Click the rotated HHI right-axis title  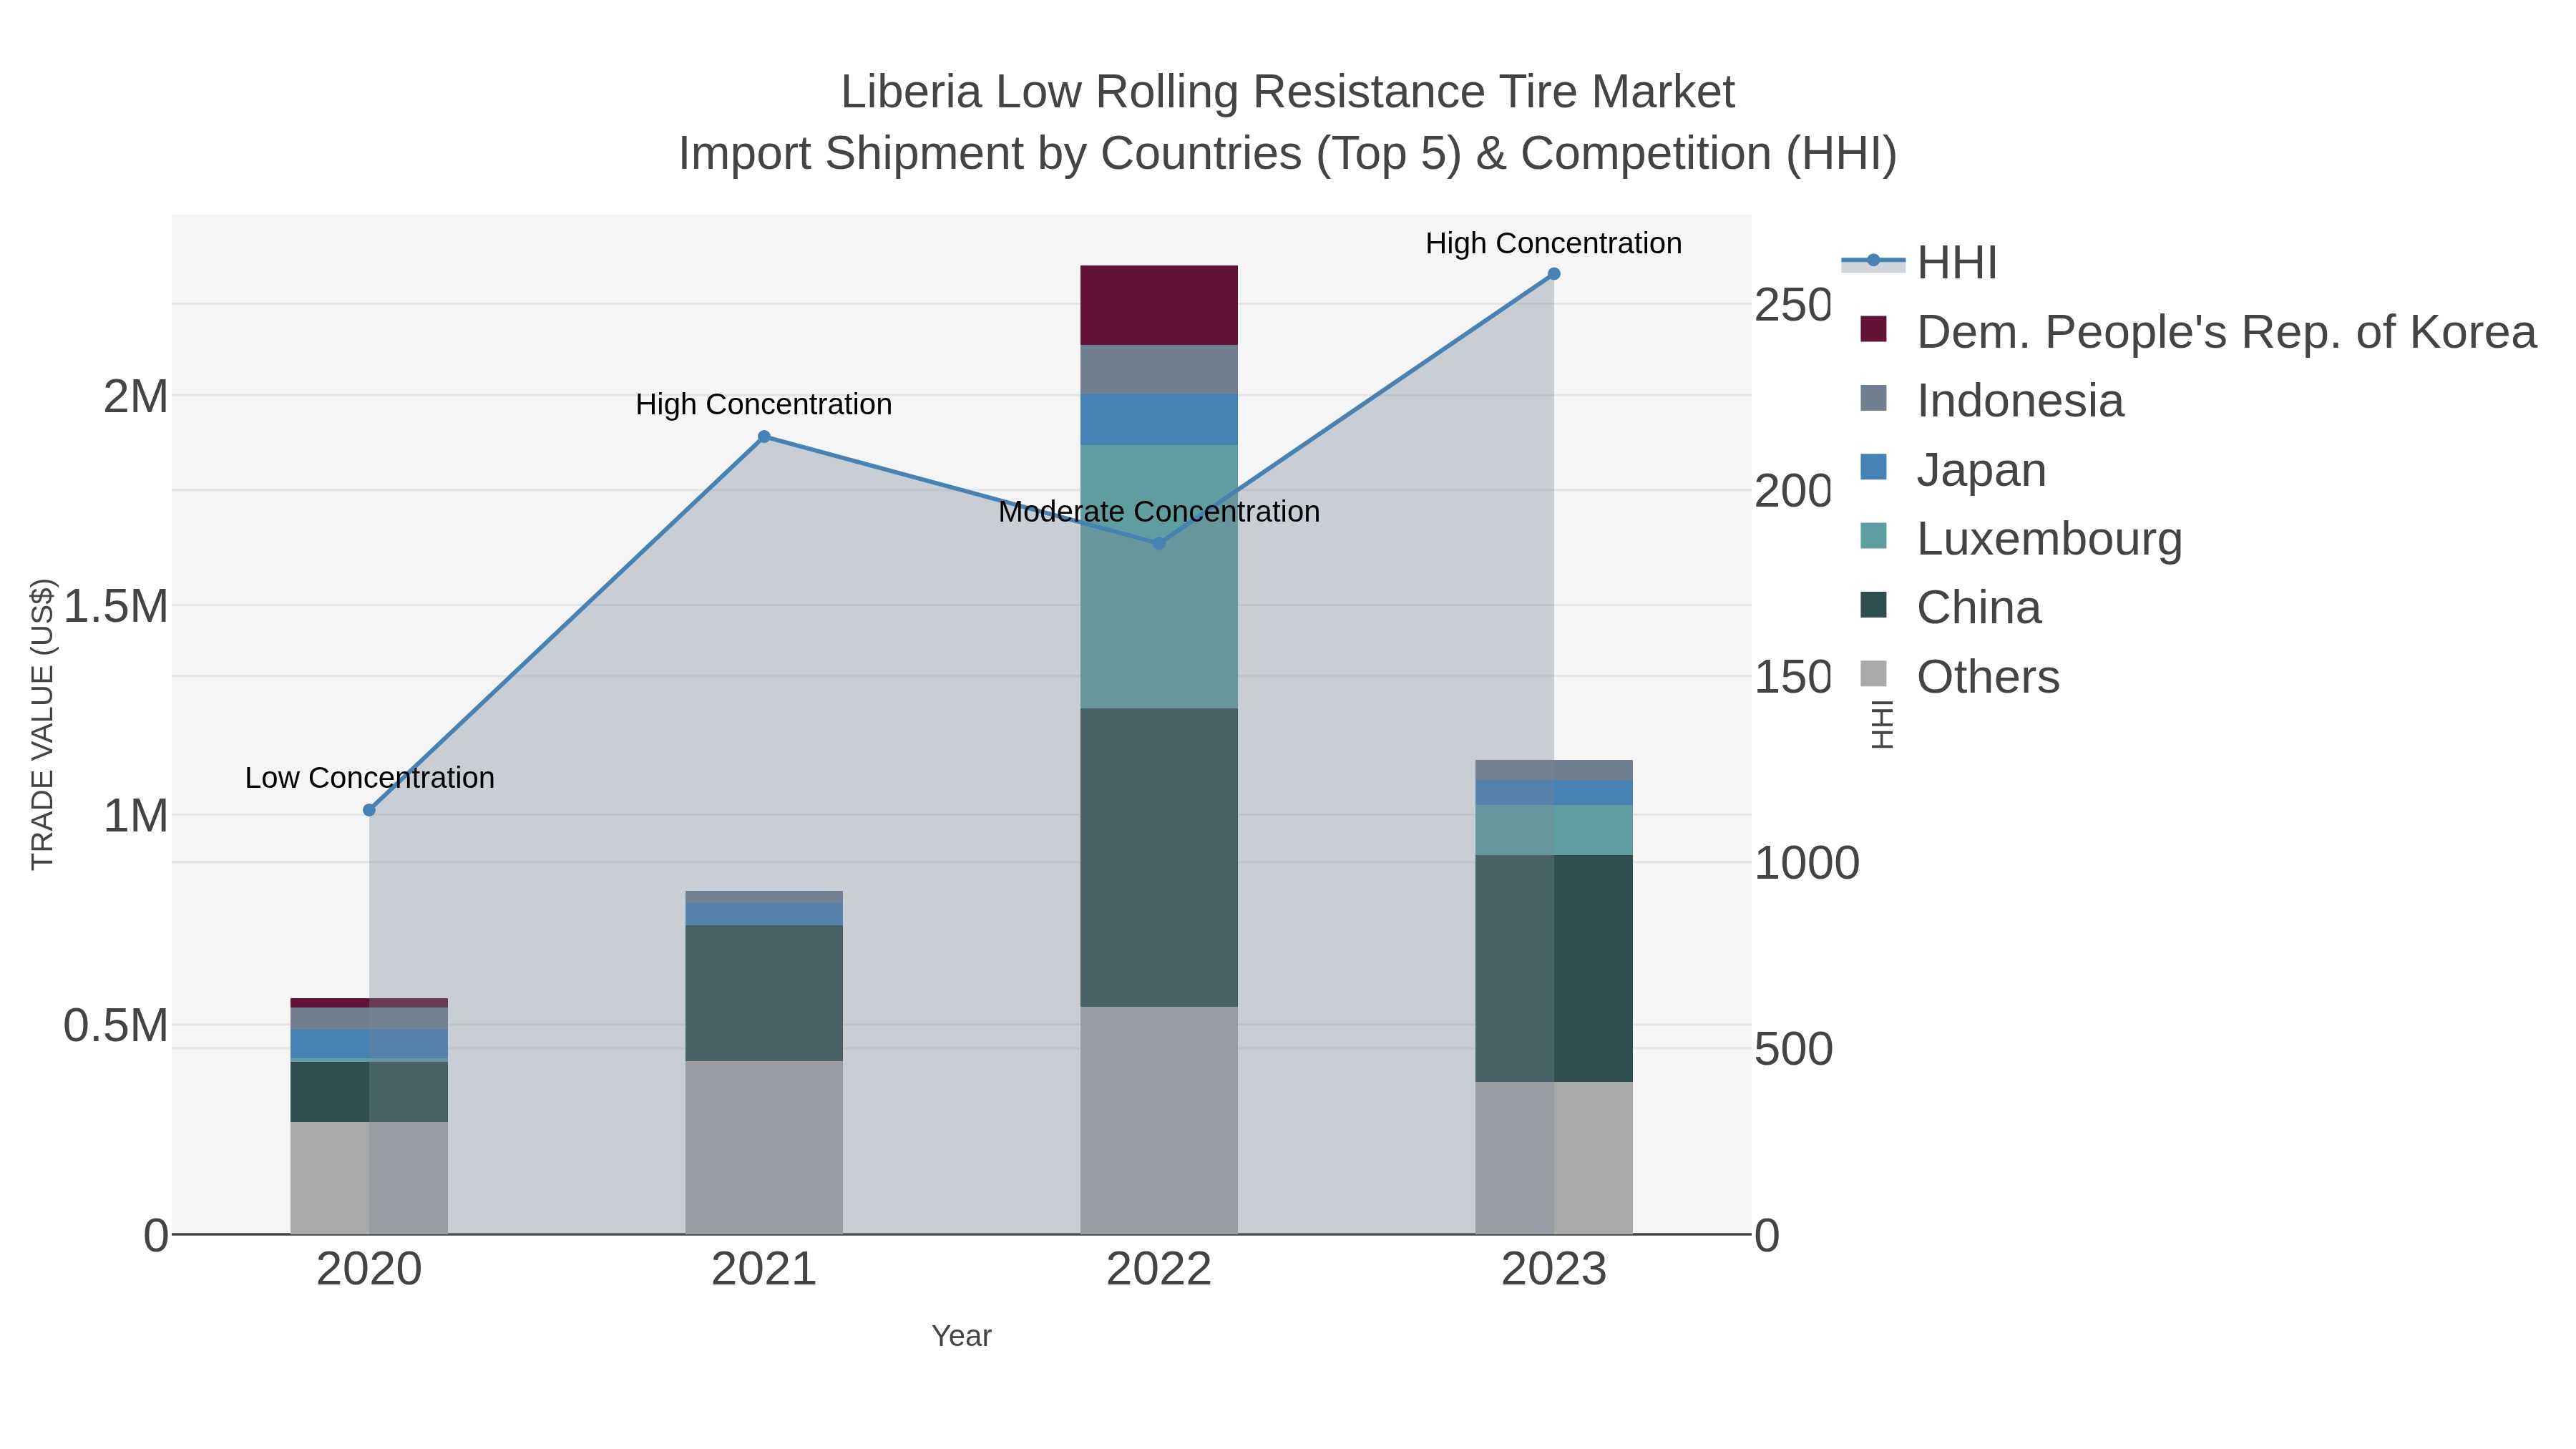(x=1882, y=724)
